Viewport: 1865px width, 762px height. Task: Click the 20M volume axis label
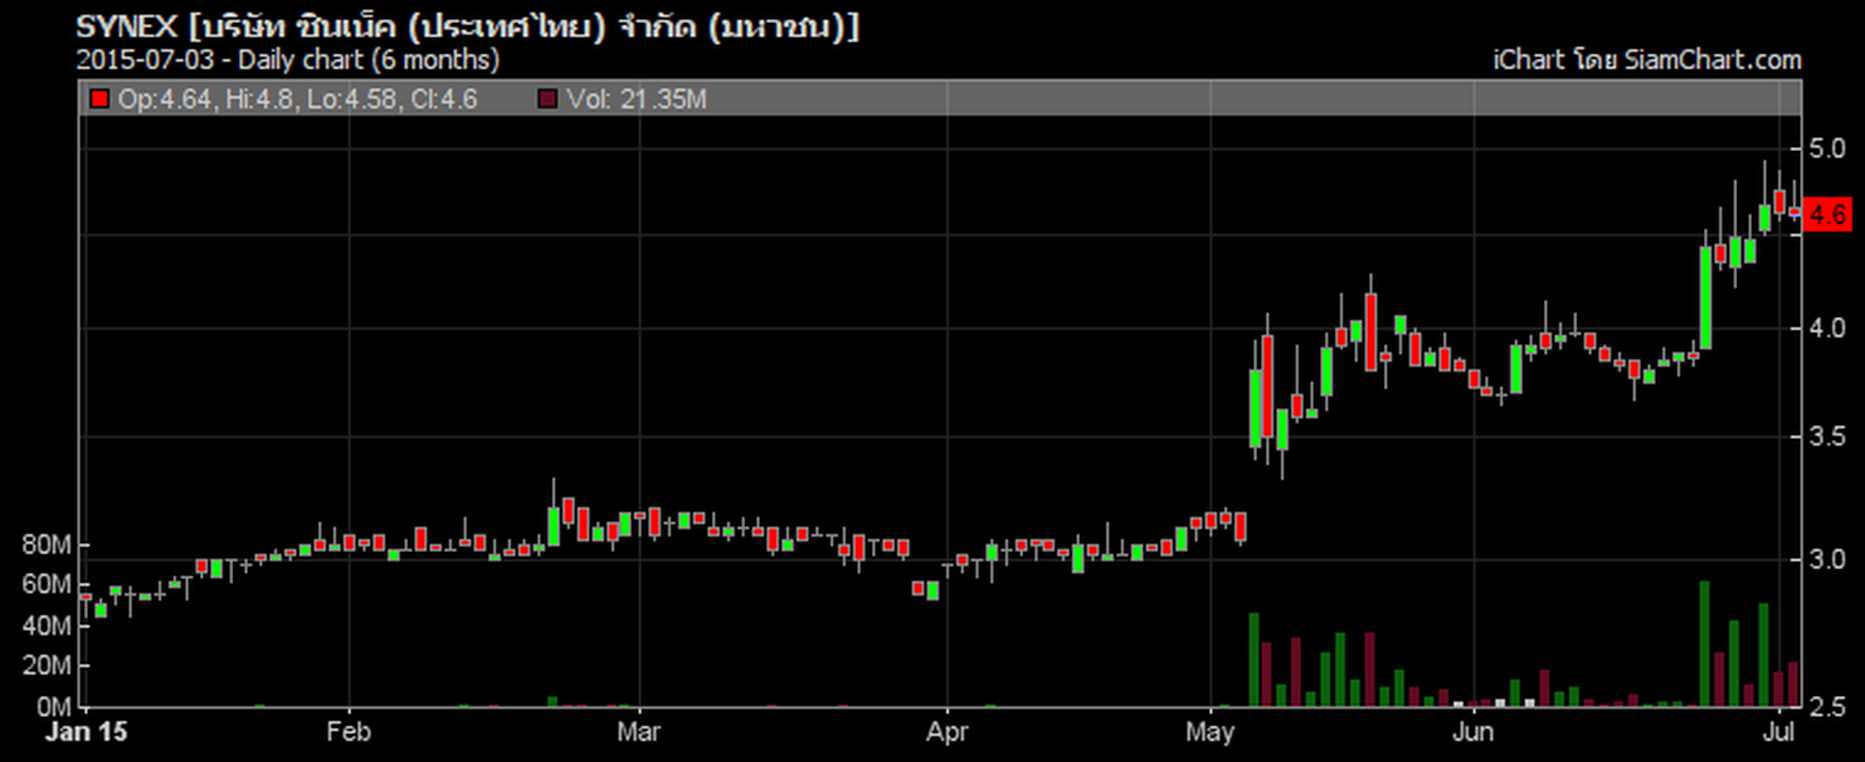[x=46, y=666]
